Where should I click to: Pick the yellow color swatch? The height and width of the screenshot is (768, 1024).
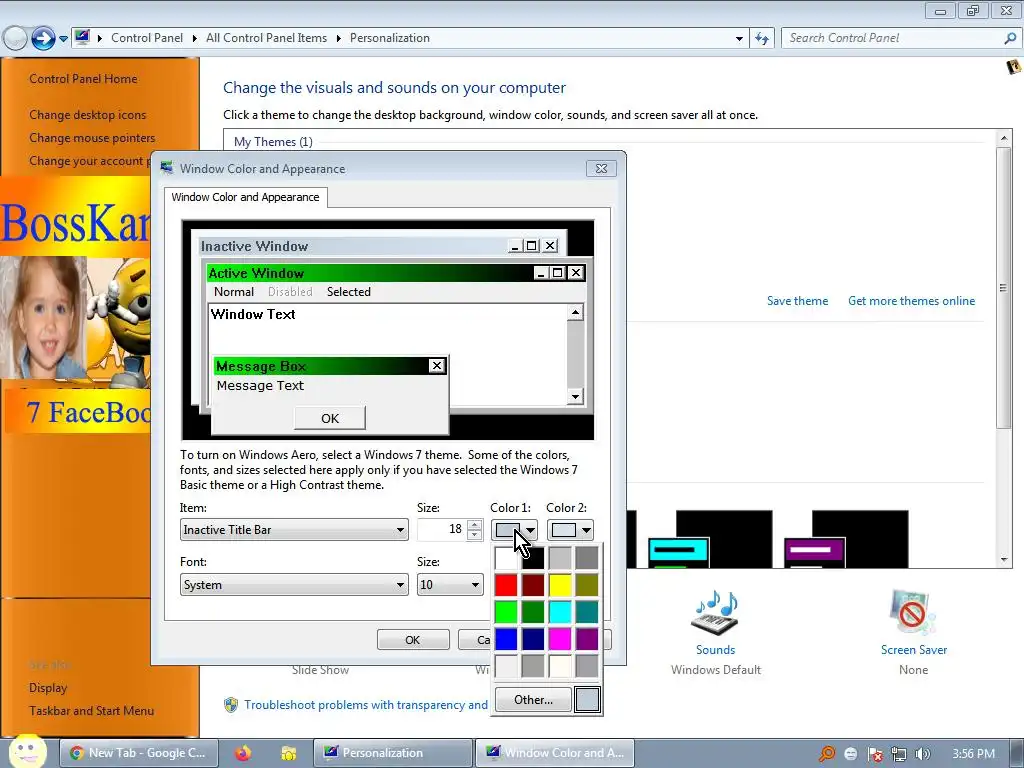(560, 585)
